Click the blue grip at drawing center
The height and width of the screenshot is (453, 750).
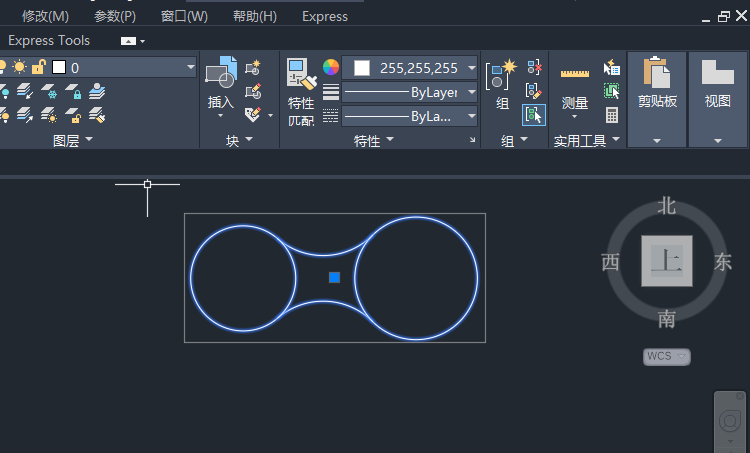[335, 277]
